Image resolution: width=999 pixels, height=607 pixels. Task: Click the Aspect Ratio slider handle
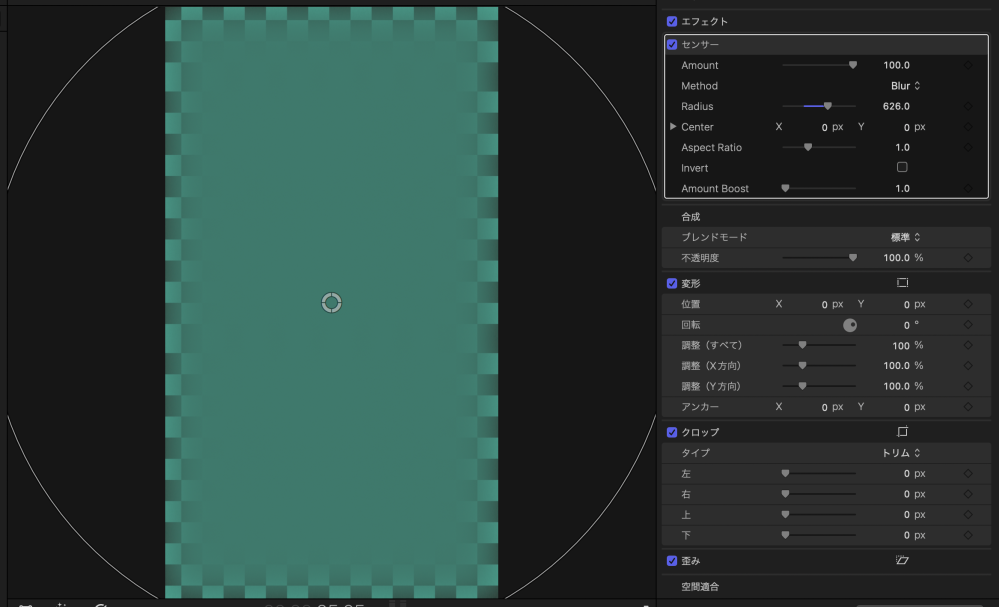[x=808, y=147]
